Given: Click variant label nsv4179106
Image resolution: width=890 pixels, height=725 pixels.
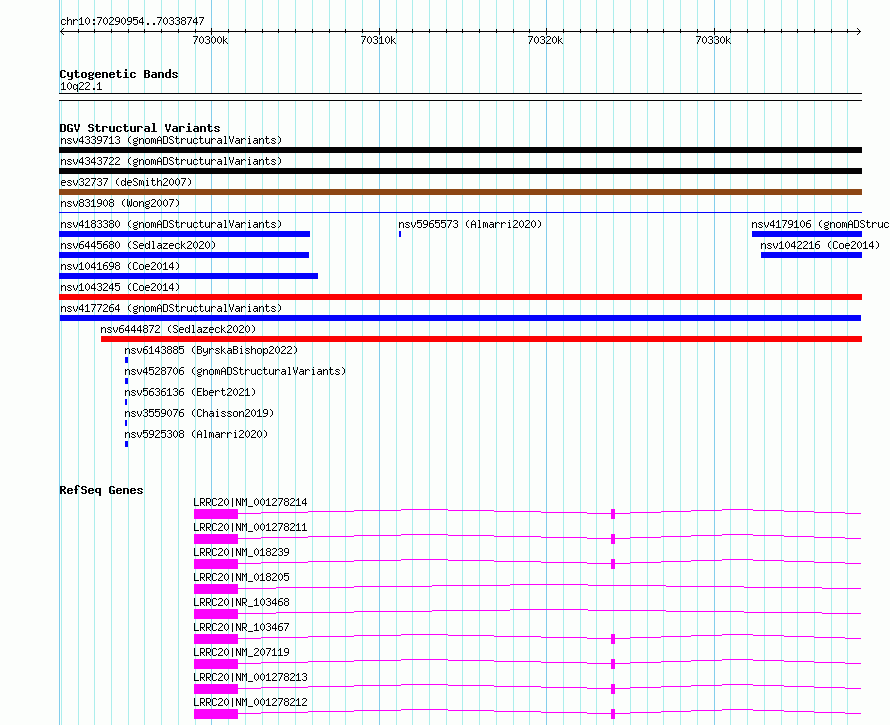Looking at the screenshot, I should 820,224.
